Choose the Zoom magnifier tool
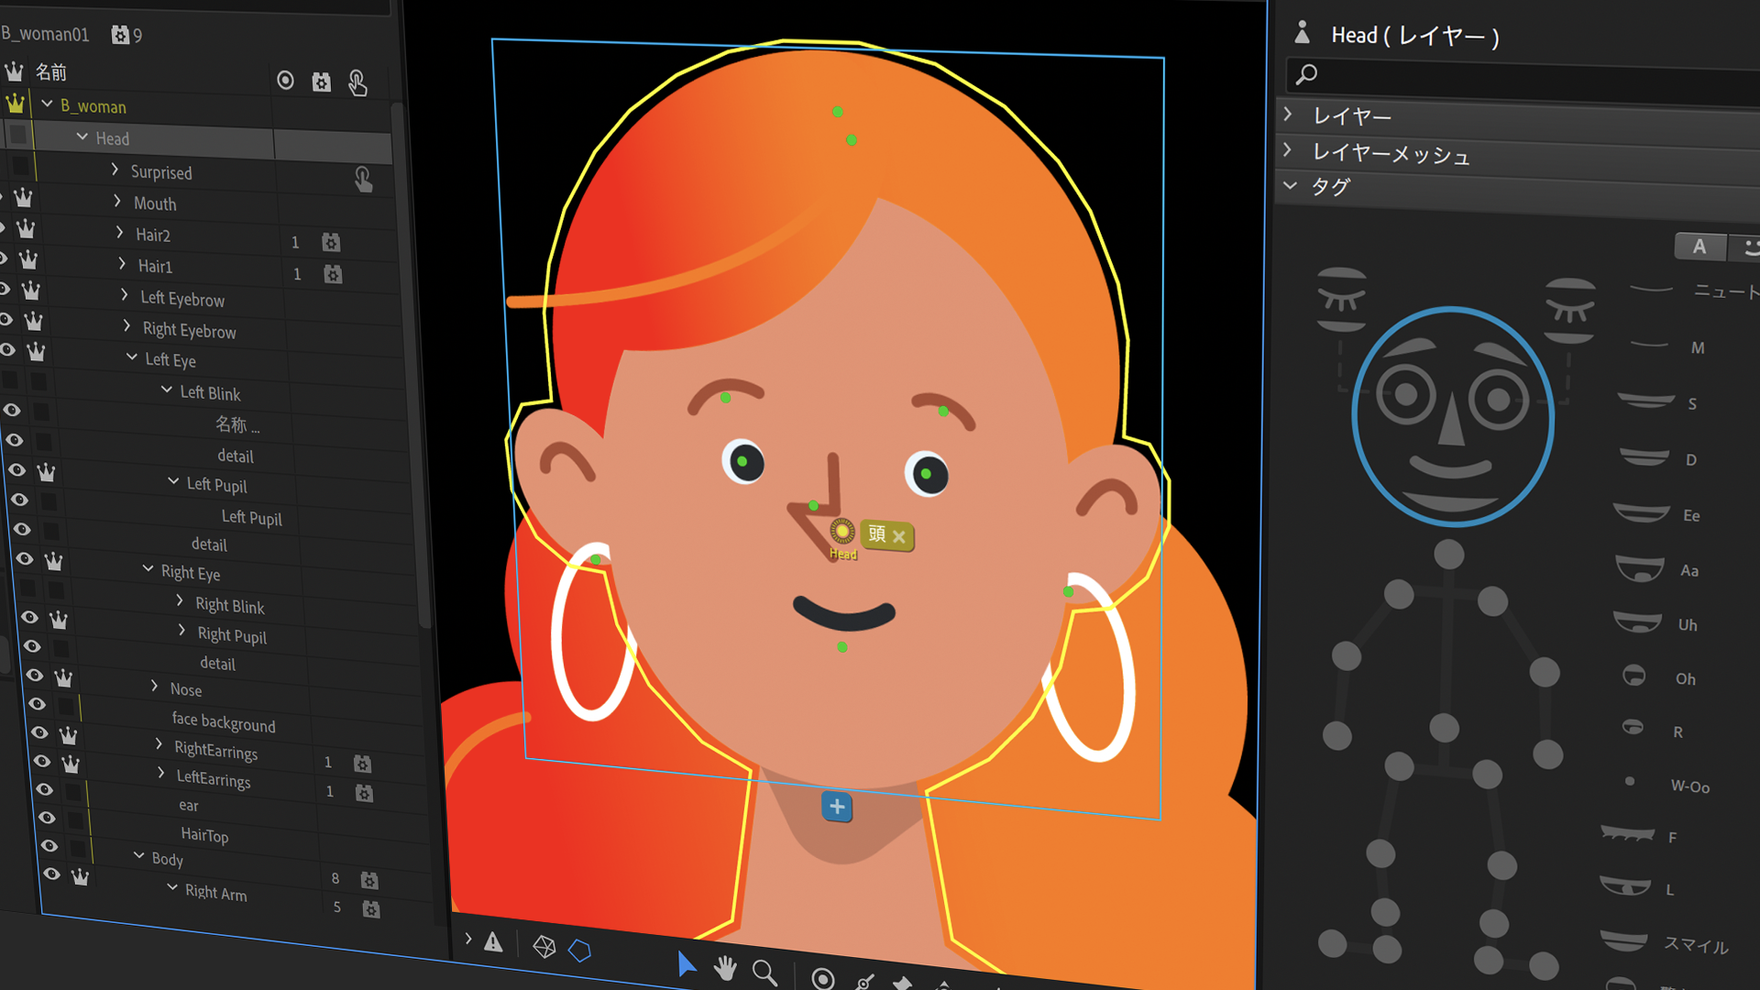This screenshot has height=990, width=1760. click(765, 972)
